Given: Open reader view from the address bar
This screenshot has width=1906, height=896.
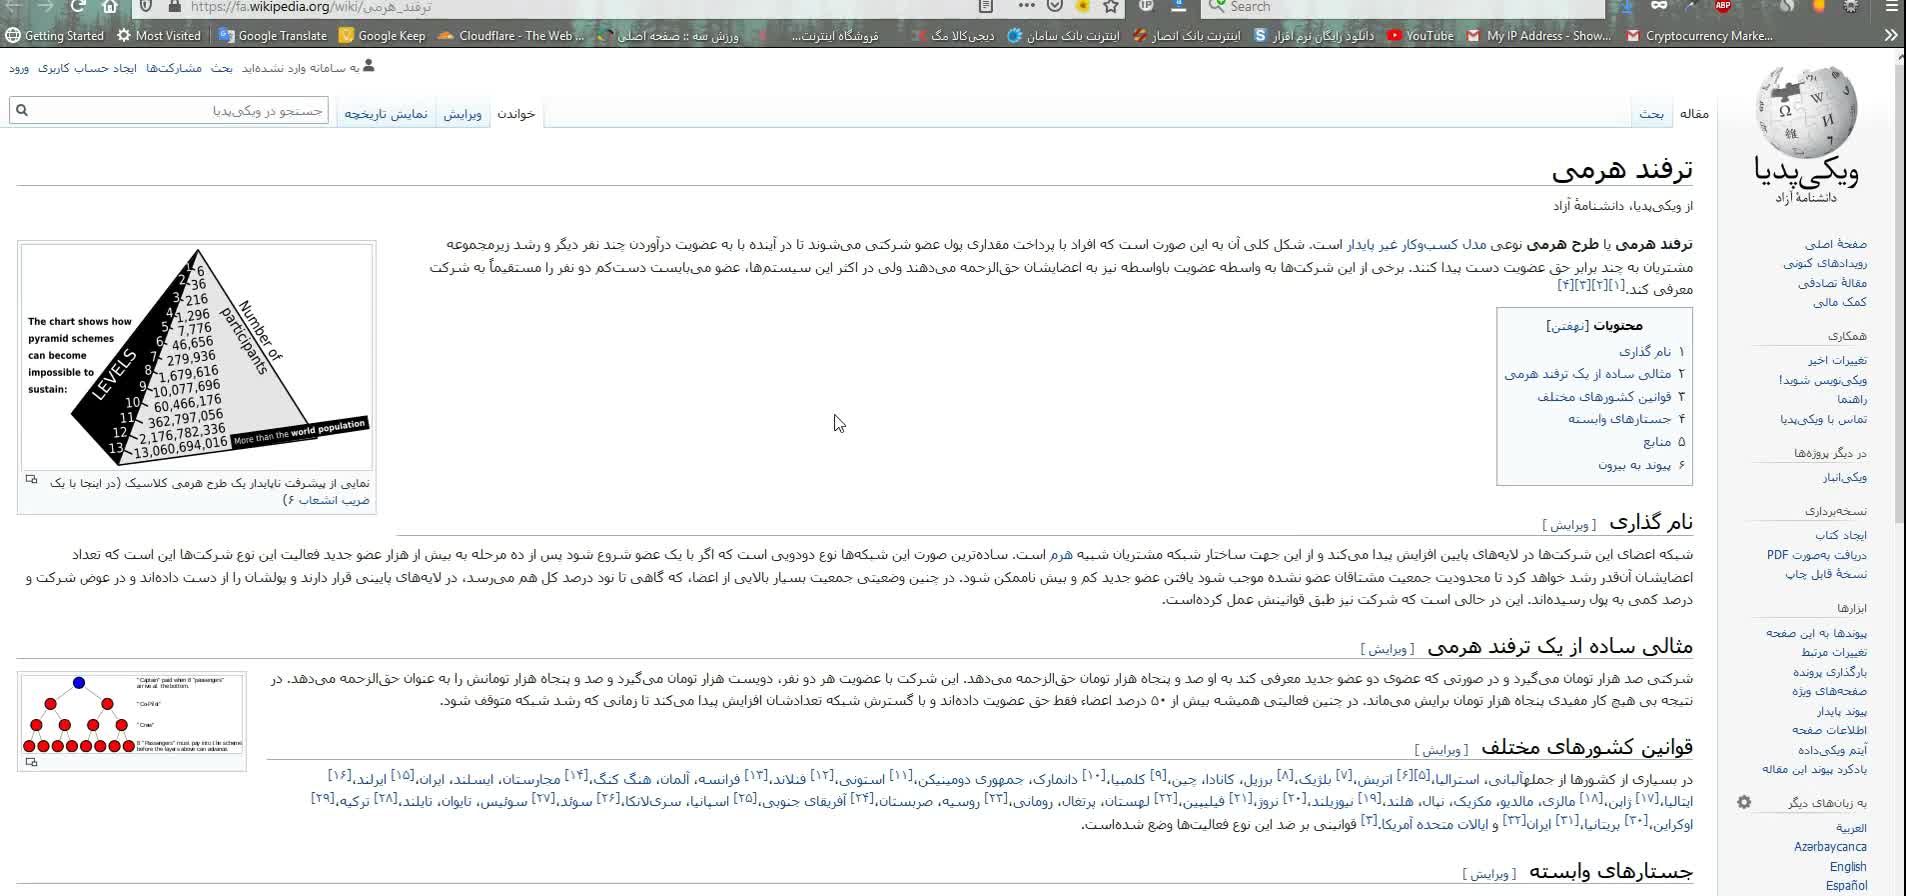Looking at the screenshot, I should point(986,6).
